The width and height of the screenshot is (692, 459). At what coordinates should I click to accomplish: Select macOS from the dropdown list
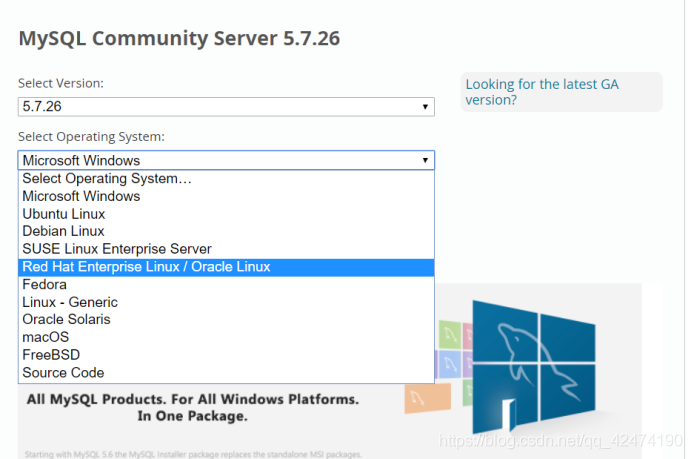coord(226,337)
